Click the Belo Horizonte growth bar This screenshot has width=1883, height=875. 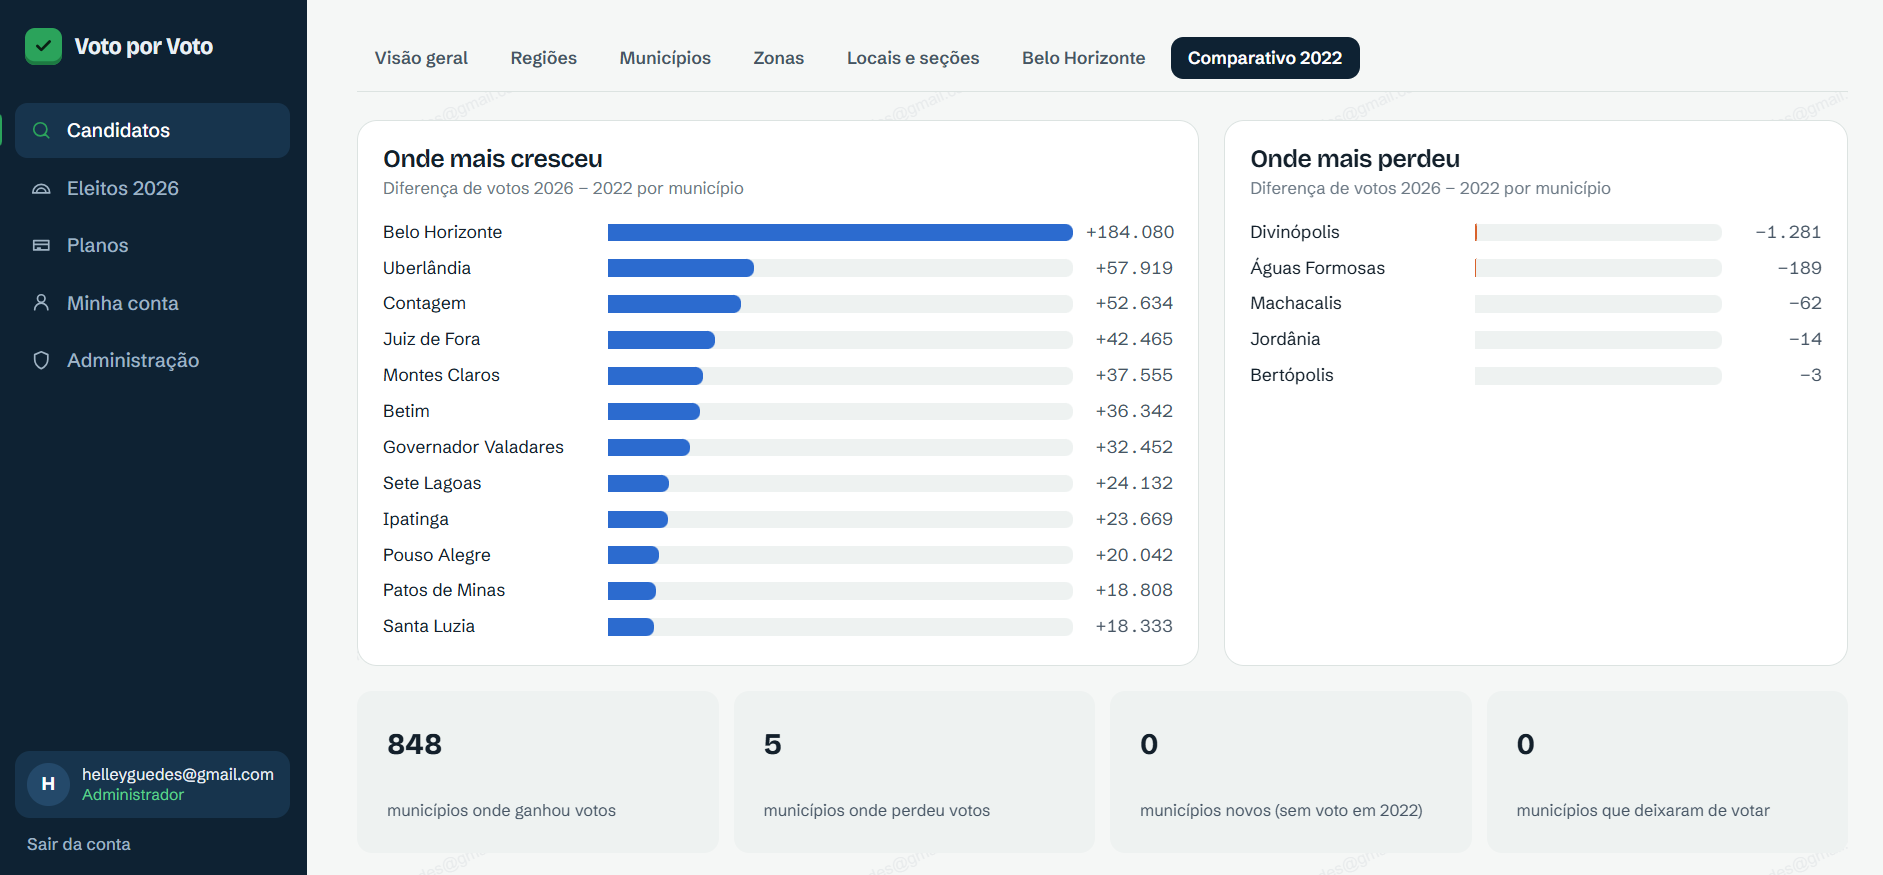point(840,232)
